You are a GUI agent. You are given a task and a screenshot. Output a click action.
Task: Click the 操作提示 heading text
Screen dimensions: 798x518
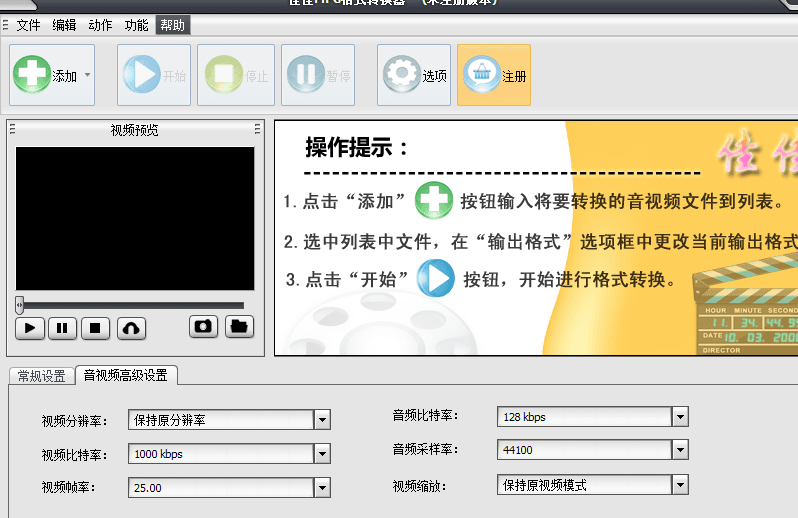[x=357, y=148]
